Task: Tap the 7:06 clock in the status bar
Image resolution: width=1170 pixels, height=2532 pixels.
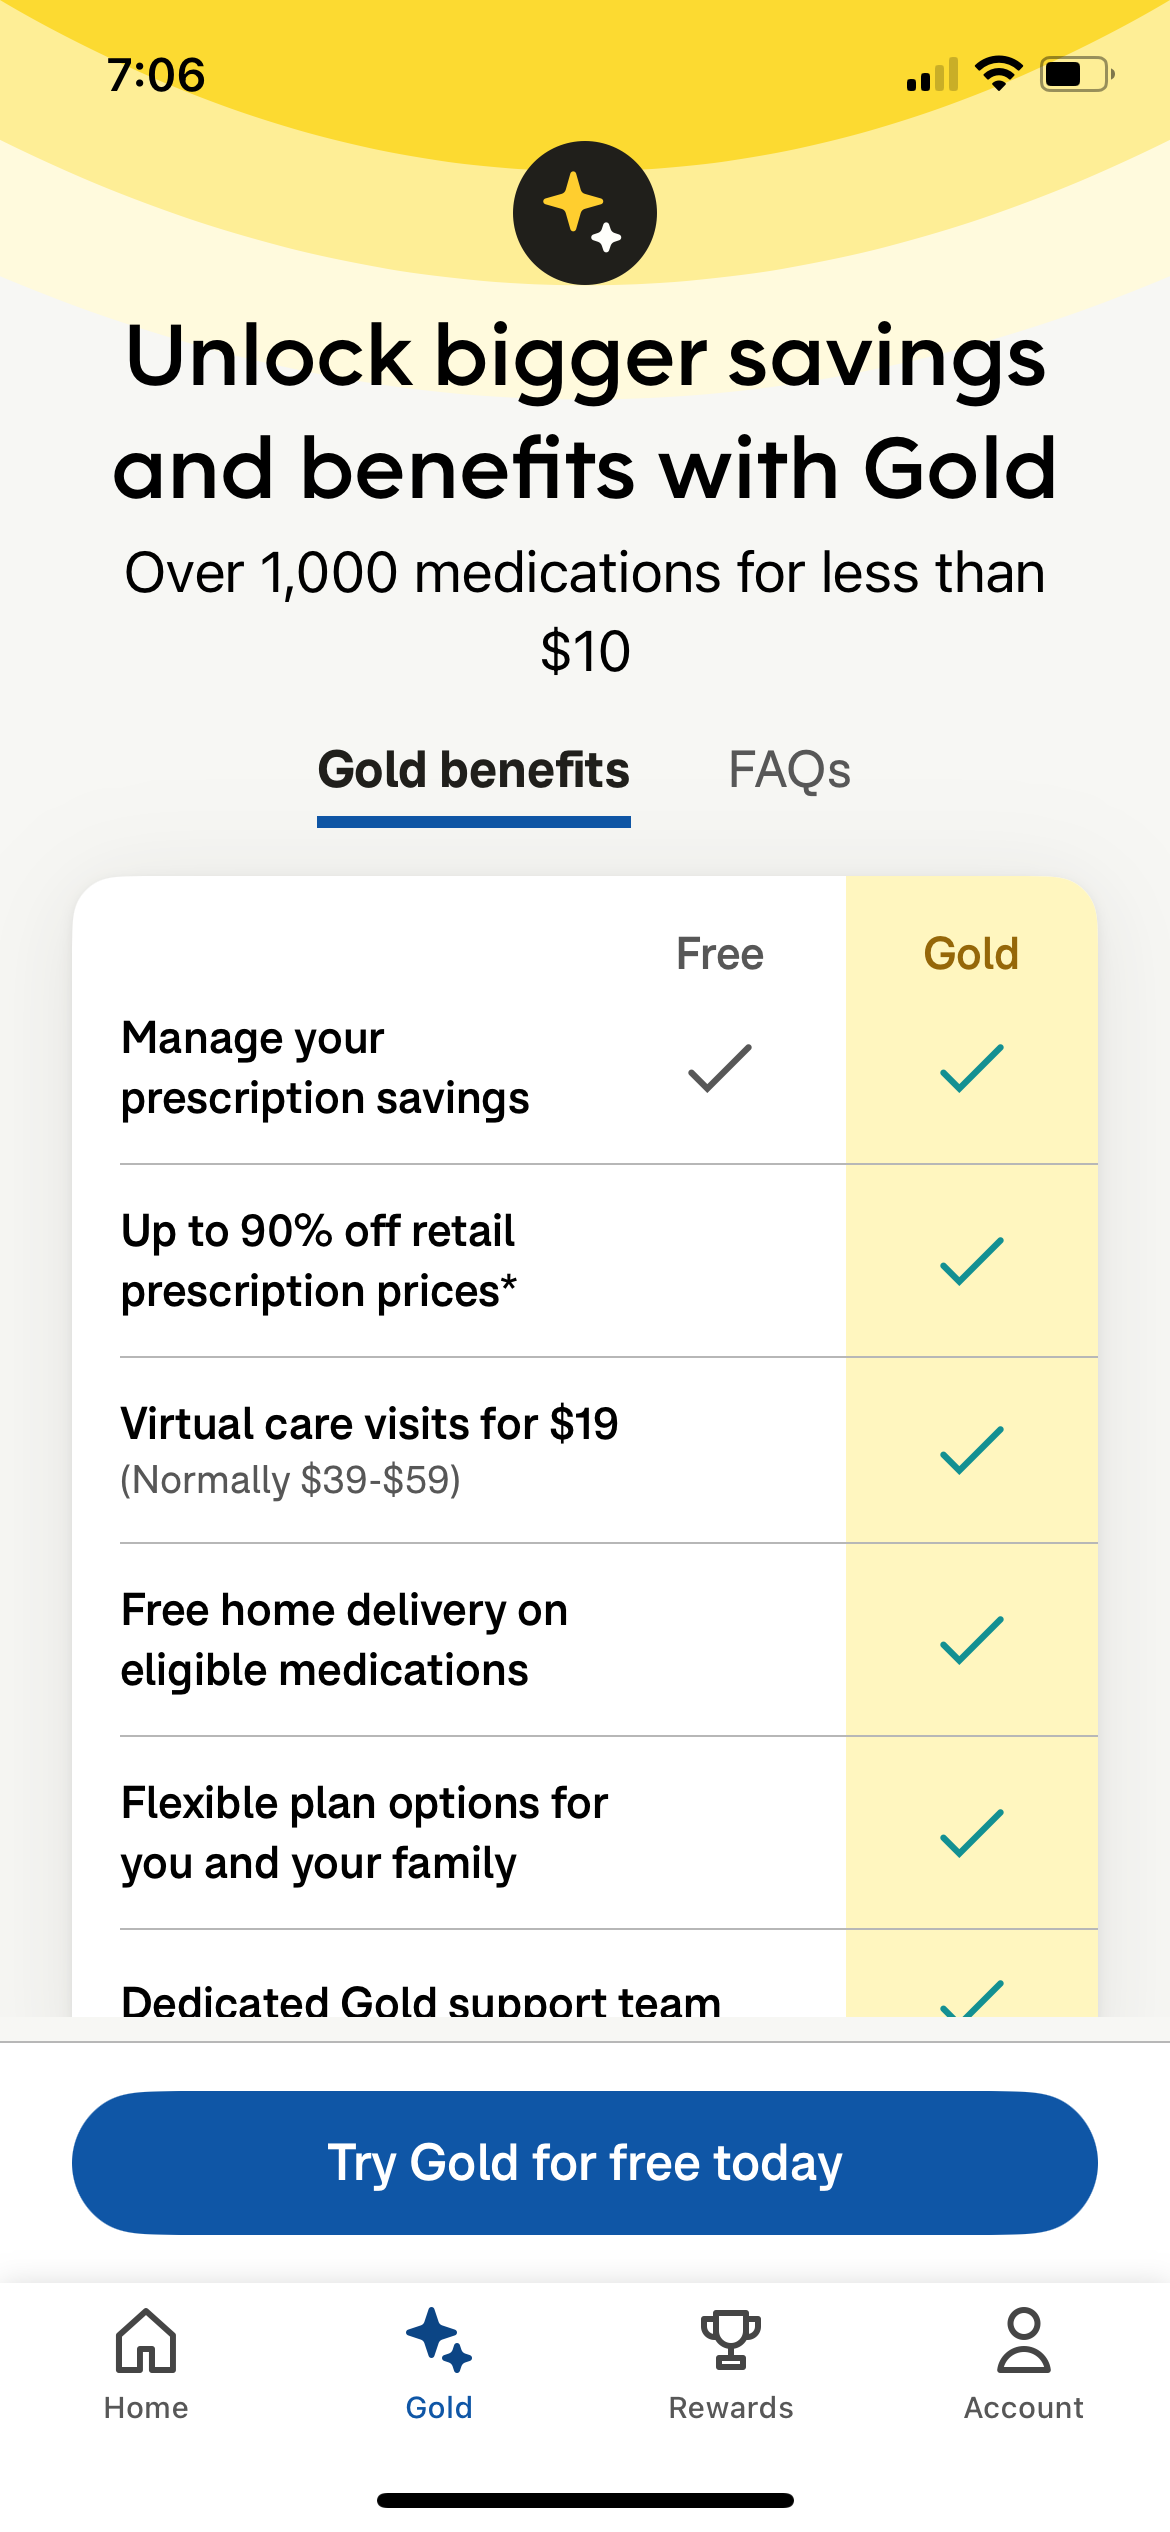Action: (x=157, y=72)
